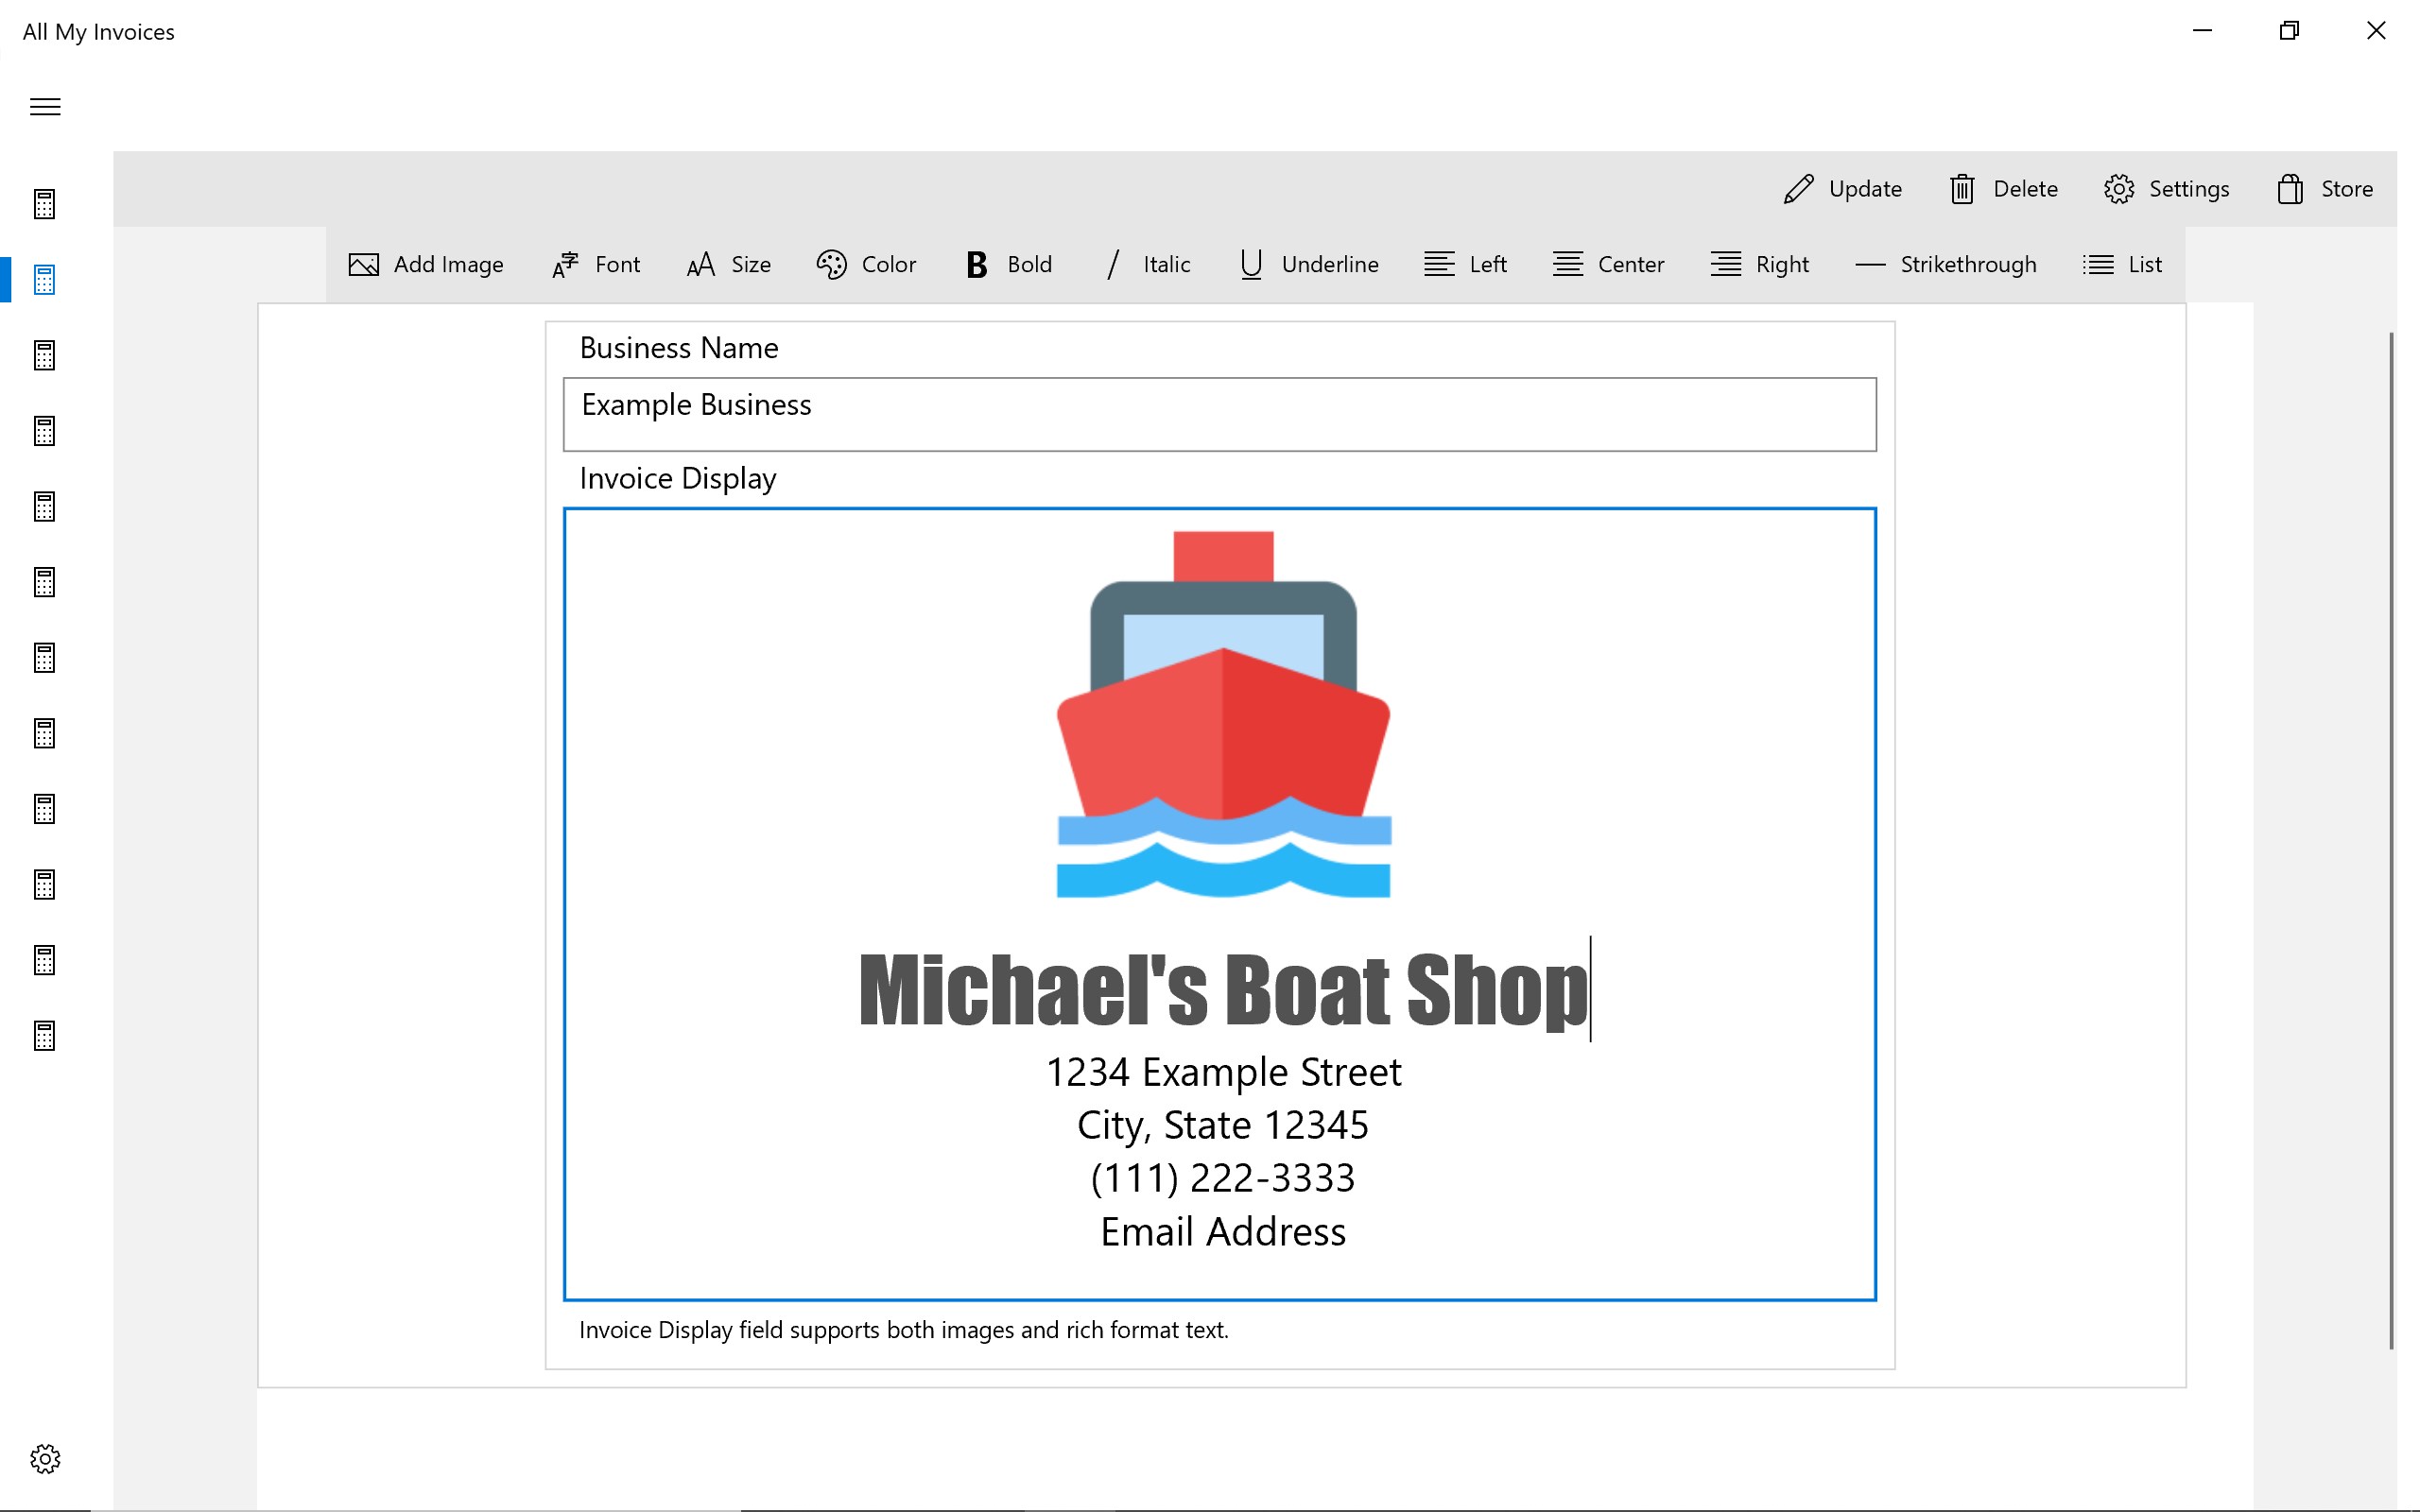
Task: Expand the hamburger navigation menu
Action: [x=45, y=107]
